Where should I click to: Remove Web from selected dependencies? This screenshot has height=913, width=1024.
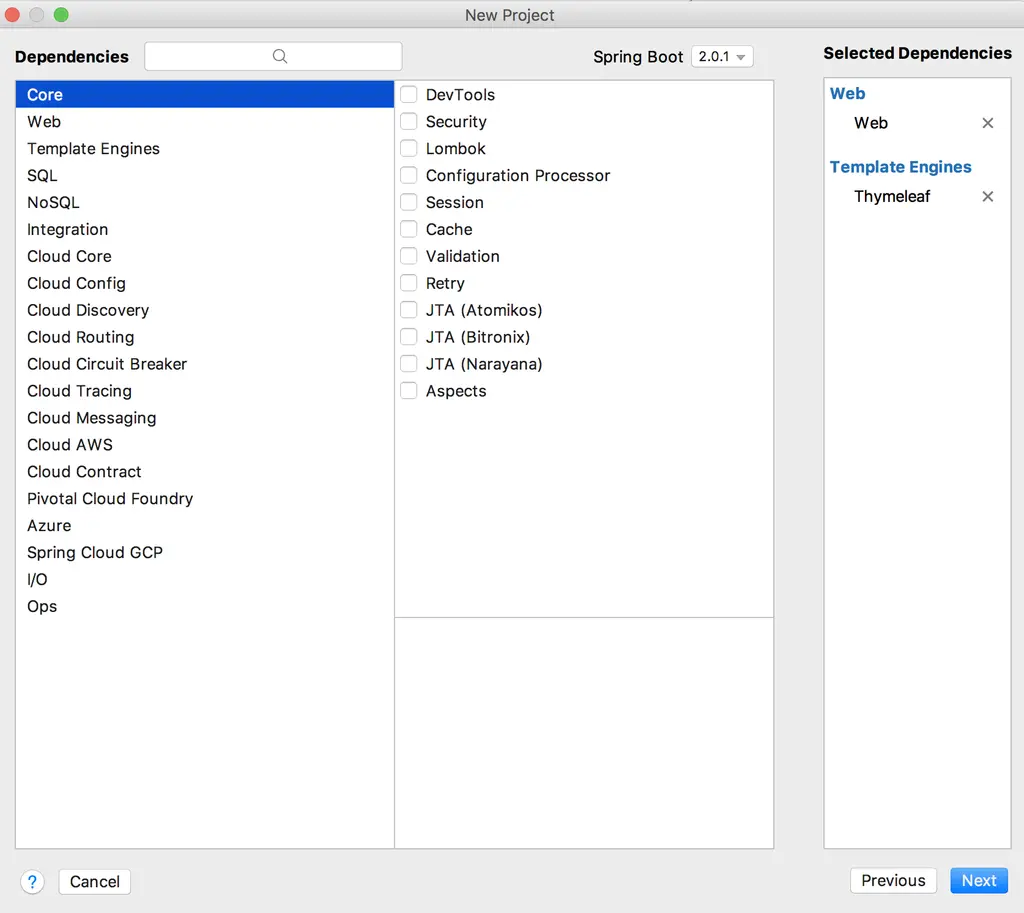[987, 123]
